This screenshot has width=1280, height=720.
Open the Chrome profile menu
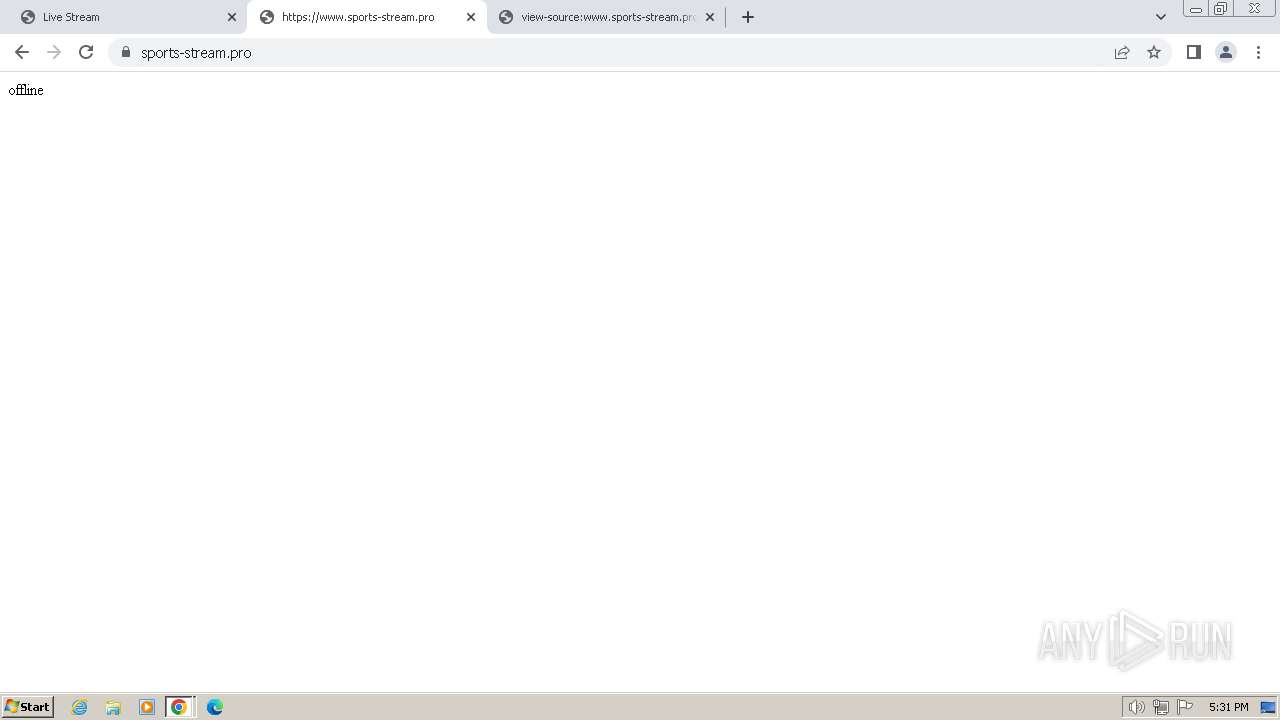click(1226, 52)
